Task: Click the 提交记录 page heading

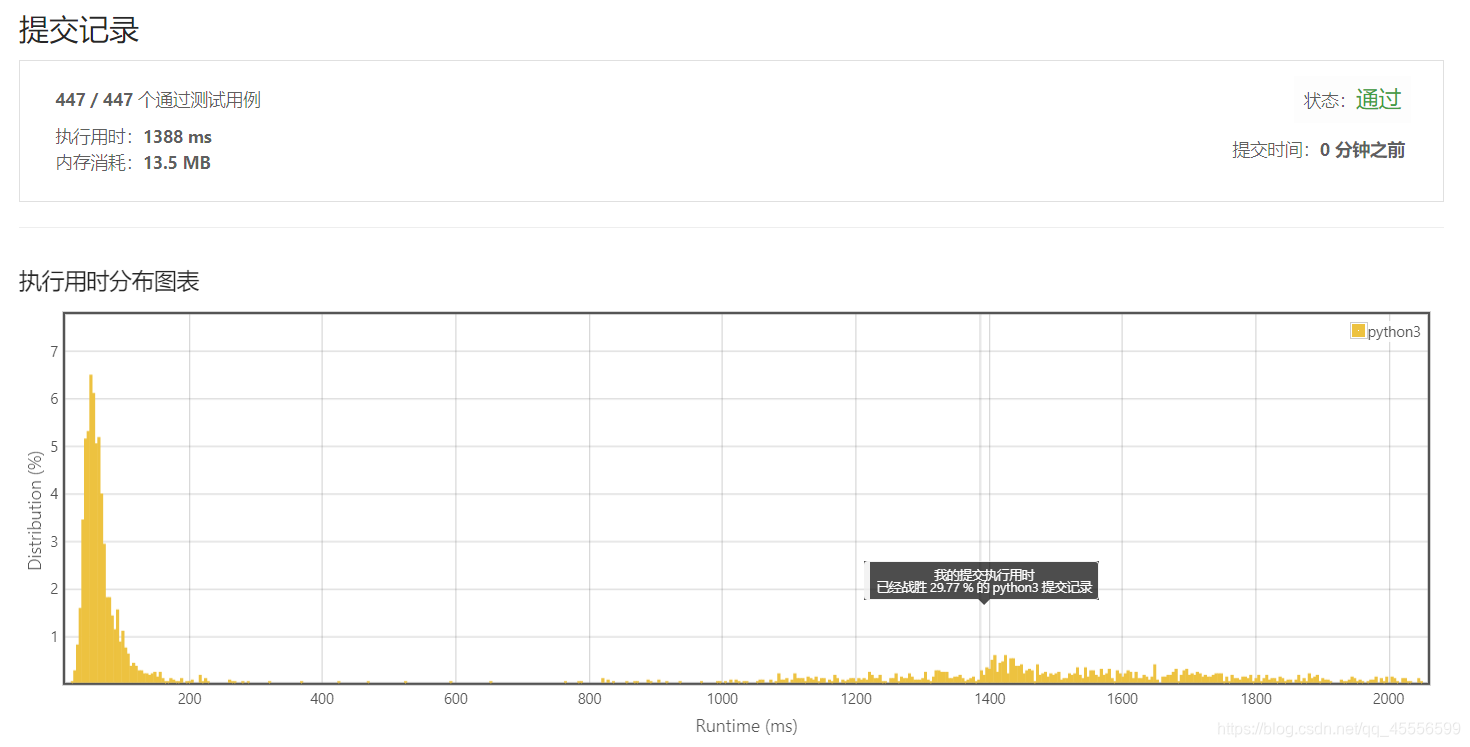Action: click(79, 30)
